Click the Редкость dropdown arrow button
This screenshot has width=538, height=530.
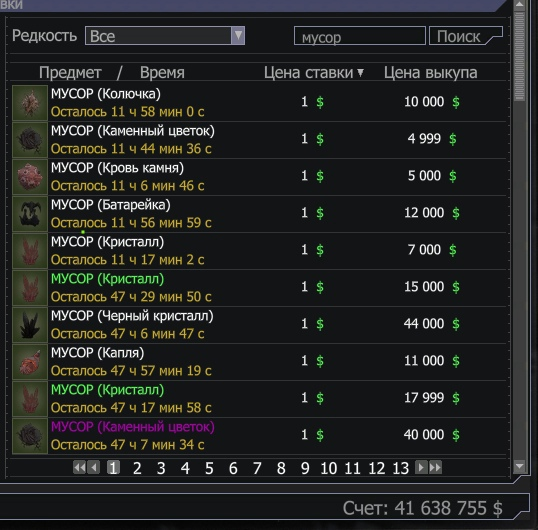click(x=238, y=35)
